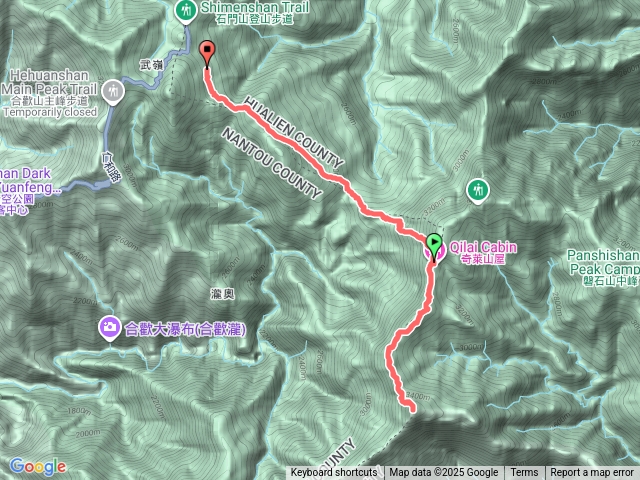The height and width of the screenshot is (480, 640).
Task: Click the Shimenshan Trail hiking icon
Action: [x=186, y=10]
